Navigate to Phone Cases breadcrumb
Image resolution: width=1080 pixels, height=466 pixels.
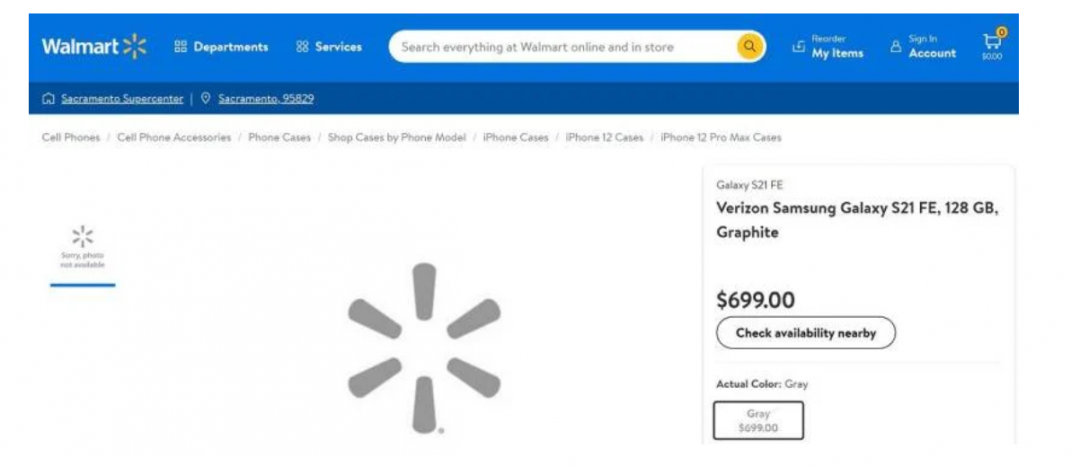click(279, 137)
